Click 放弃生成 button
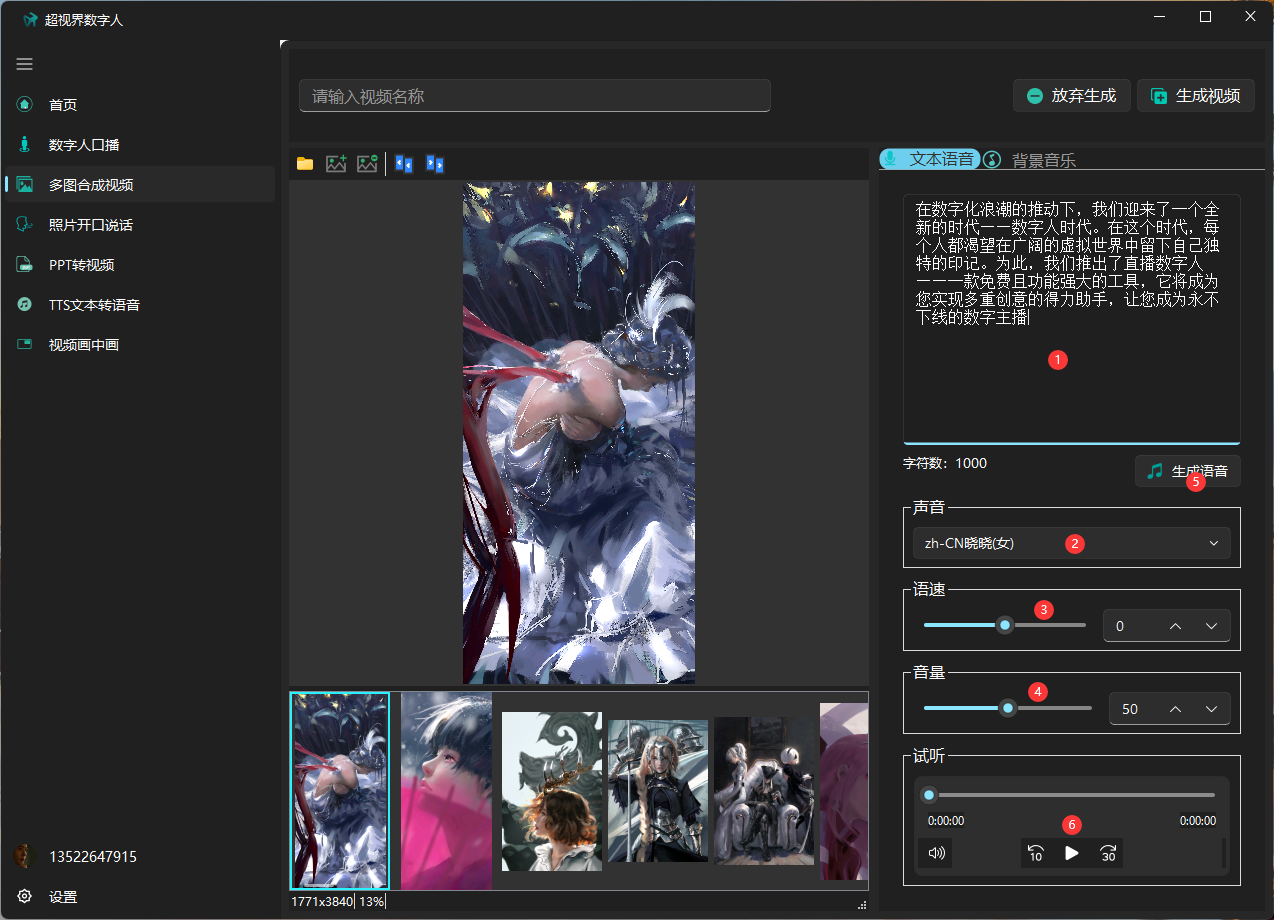Viewport: 1274px width, 920px height. (1072, 96)
